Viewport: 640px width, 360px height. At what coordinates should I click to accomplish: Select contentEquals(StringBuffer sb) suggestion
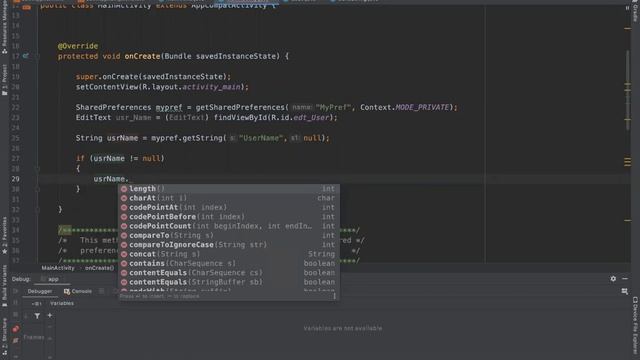229,282
